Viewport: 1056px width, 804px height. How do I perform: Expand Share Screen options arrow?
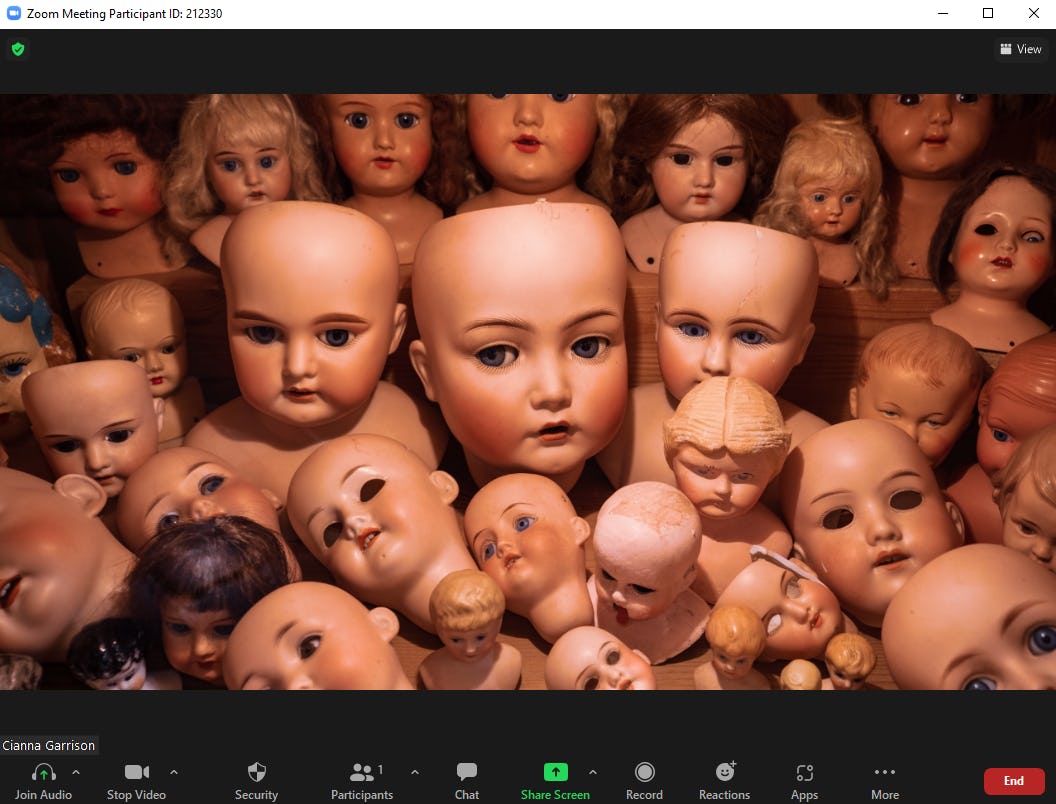tap(593, 772)
